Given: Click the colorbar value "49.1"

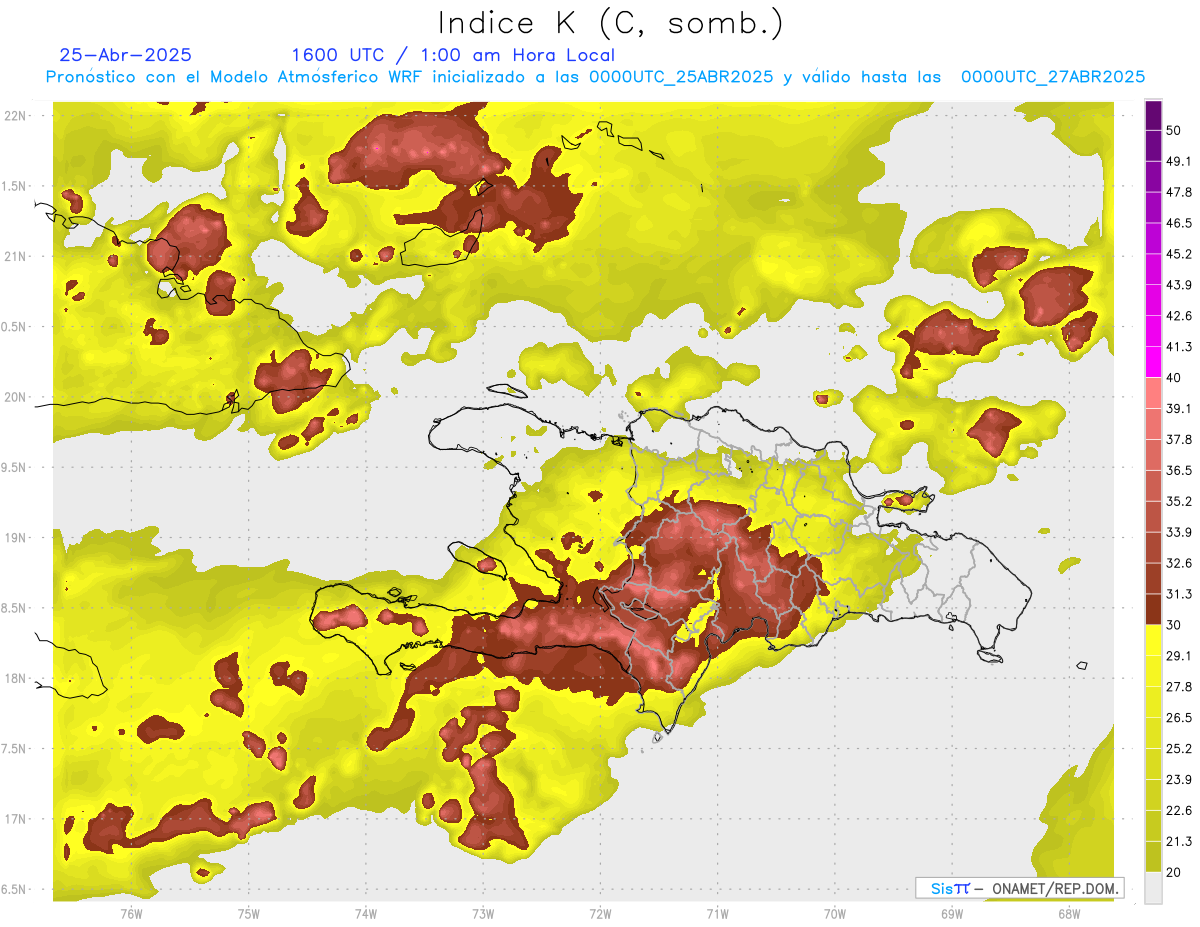Looking at the screenshot, I should (1180, 161).
